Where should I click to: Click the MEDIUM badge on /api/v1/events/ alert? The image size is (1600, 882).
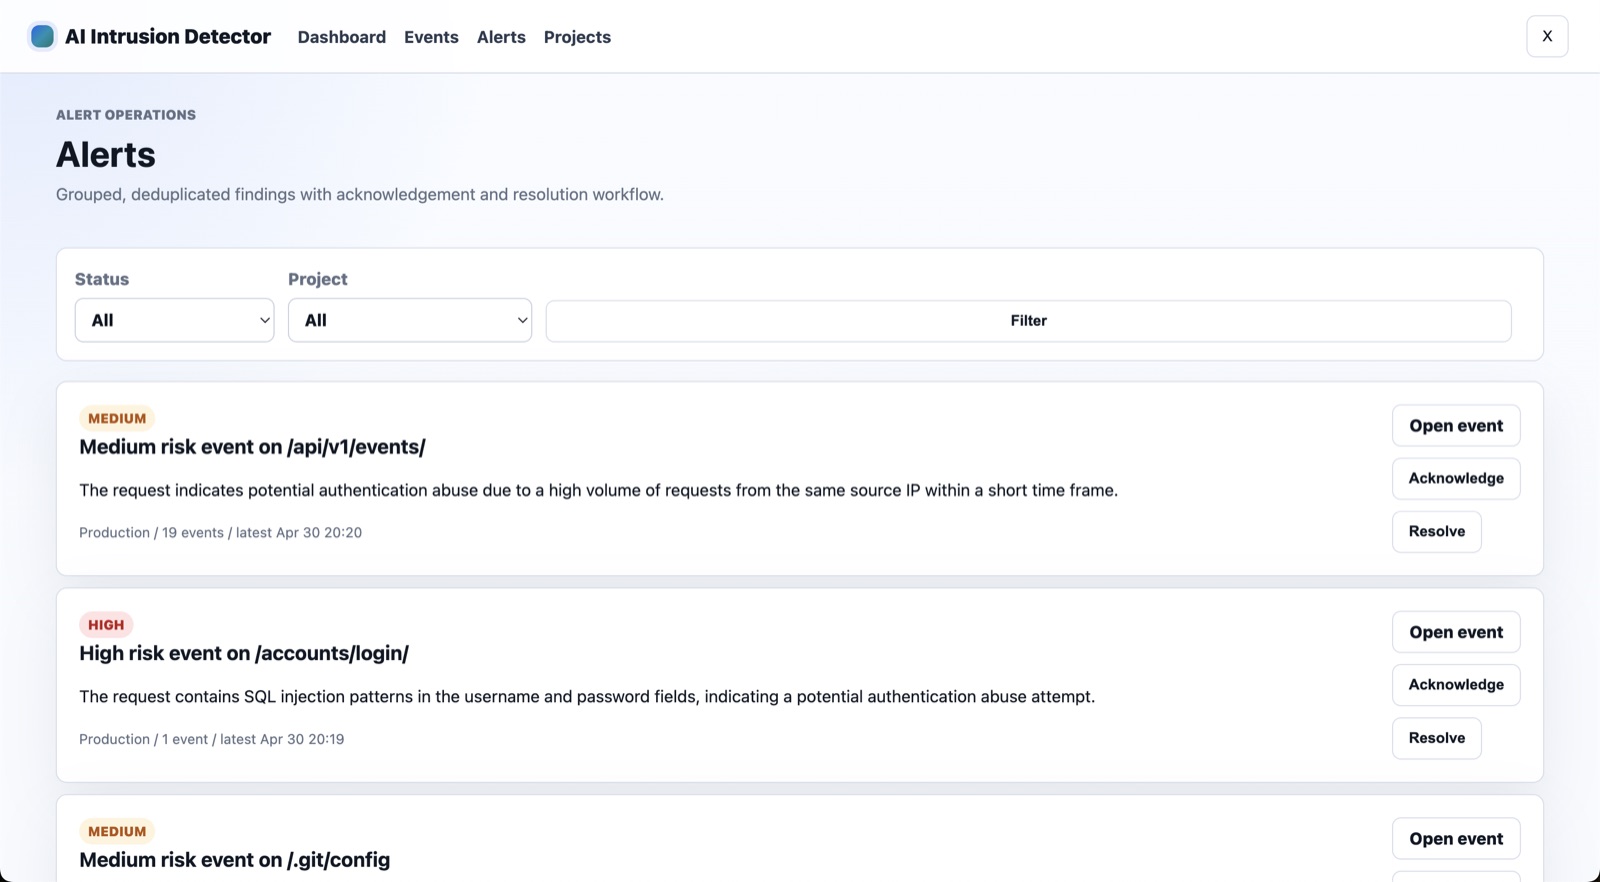coord(117,418)
